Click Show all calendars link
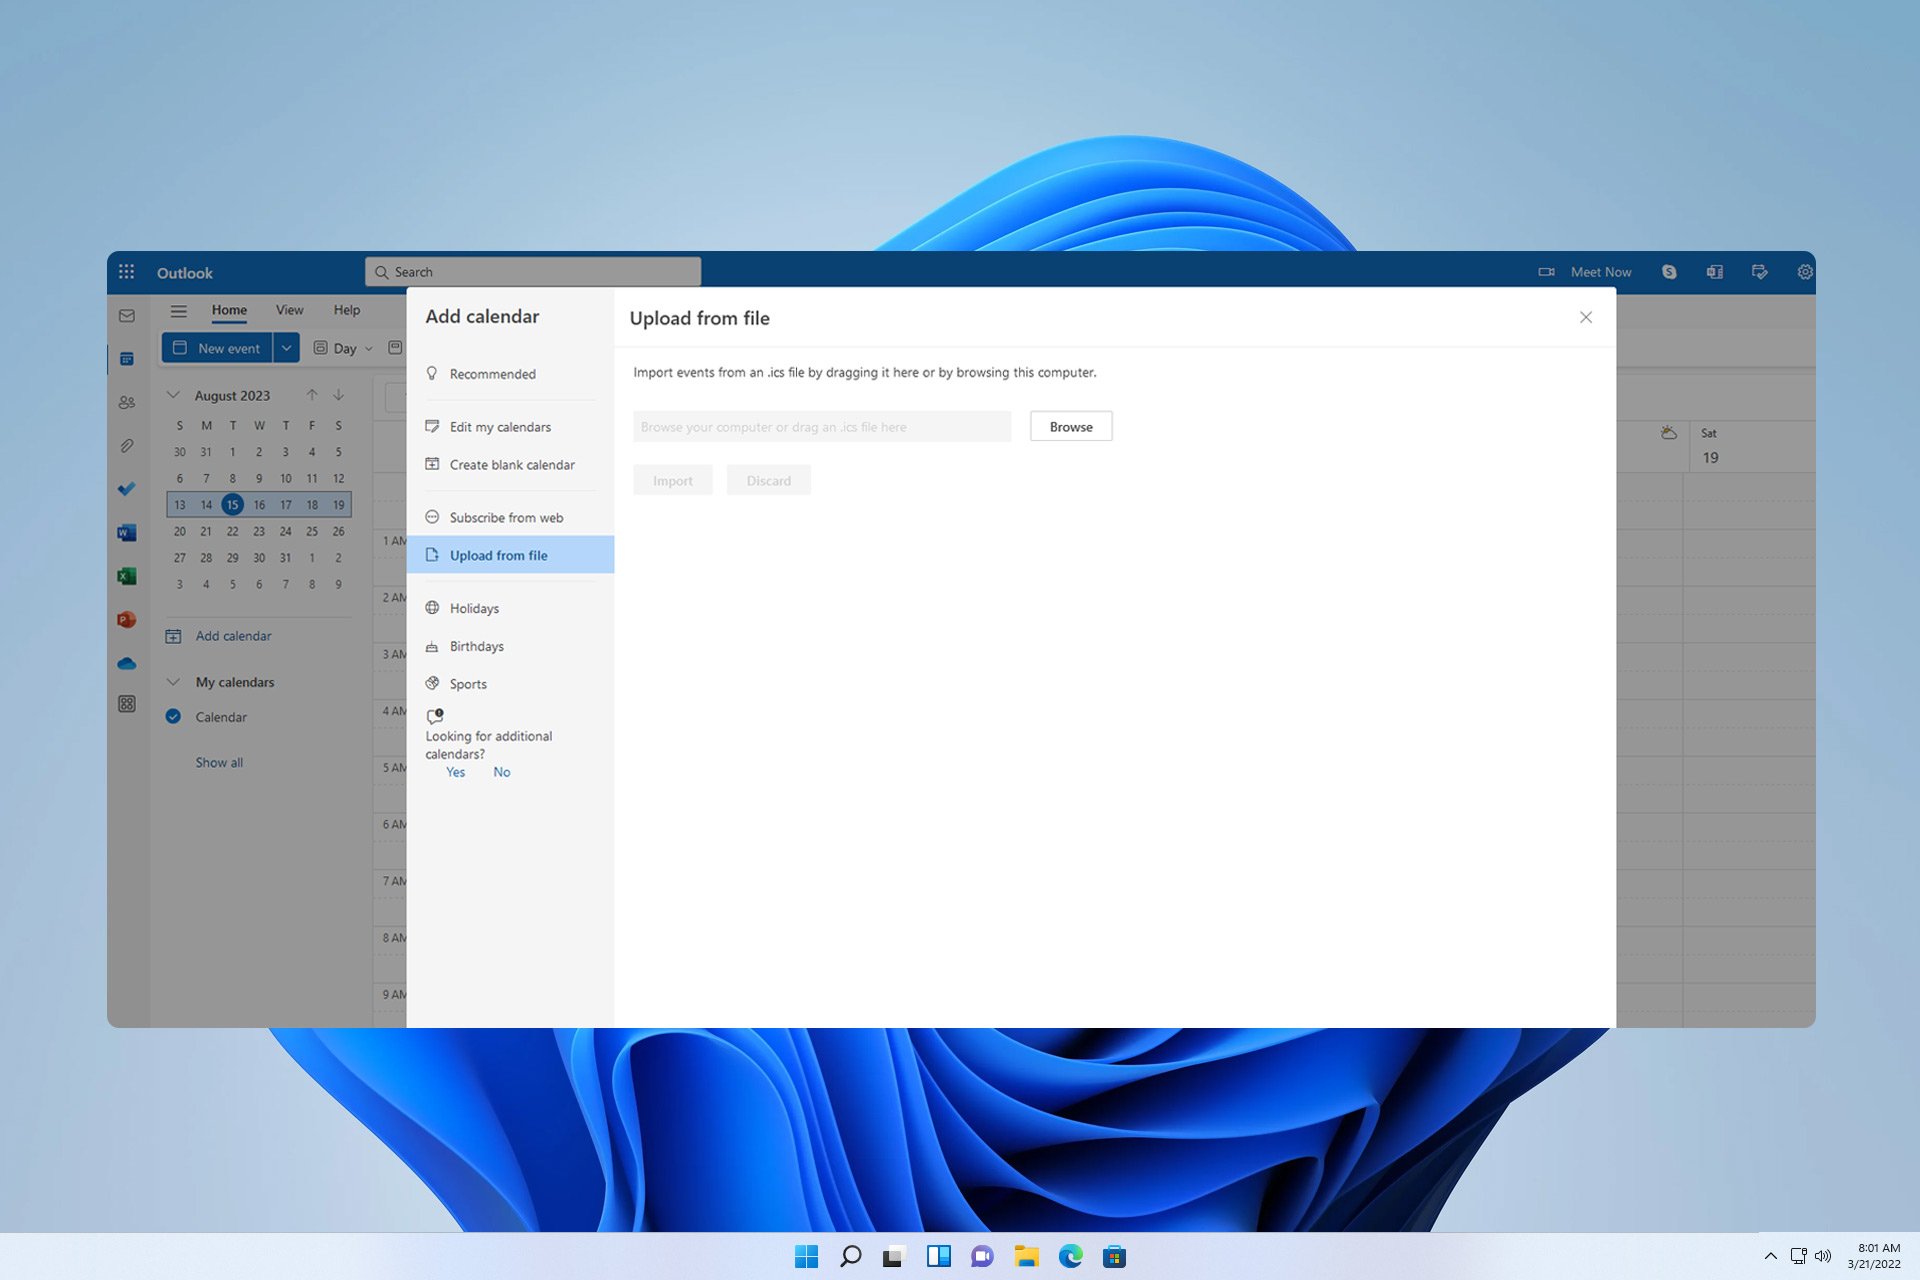 [219, 762]
